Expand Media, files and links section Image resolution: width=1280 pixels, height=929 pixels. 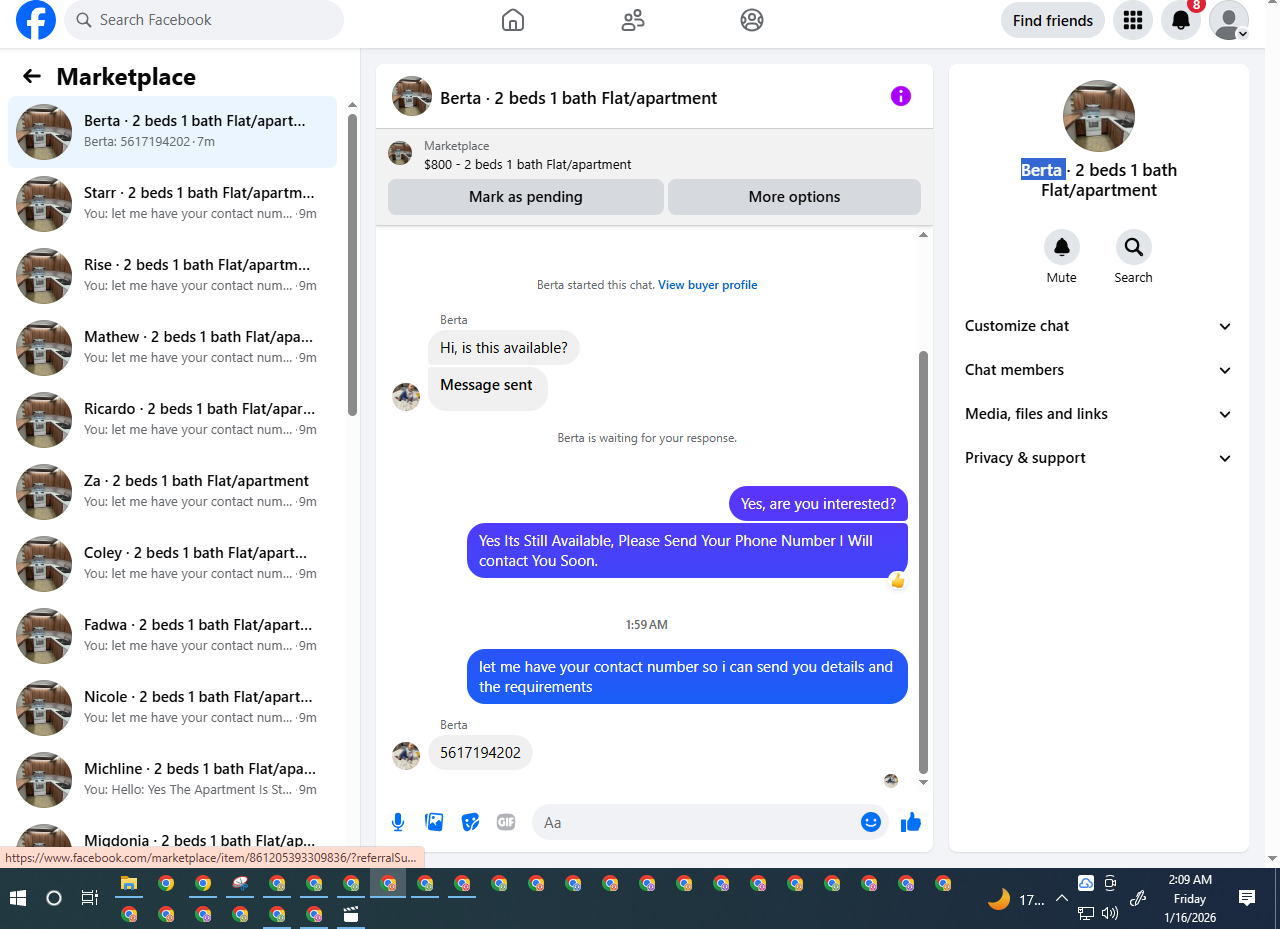click(1099, 414)
